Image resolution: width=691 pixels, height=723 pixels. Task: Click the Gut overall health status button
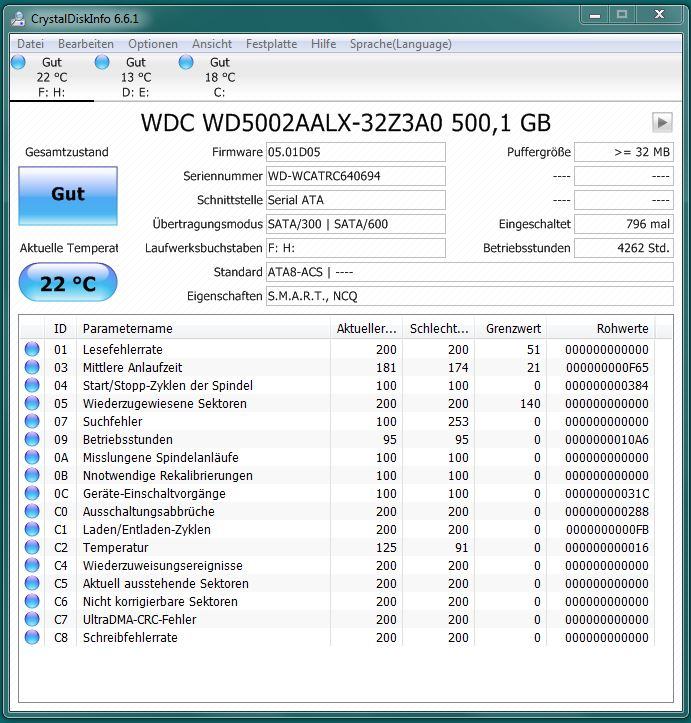(68, 196)
